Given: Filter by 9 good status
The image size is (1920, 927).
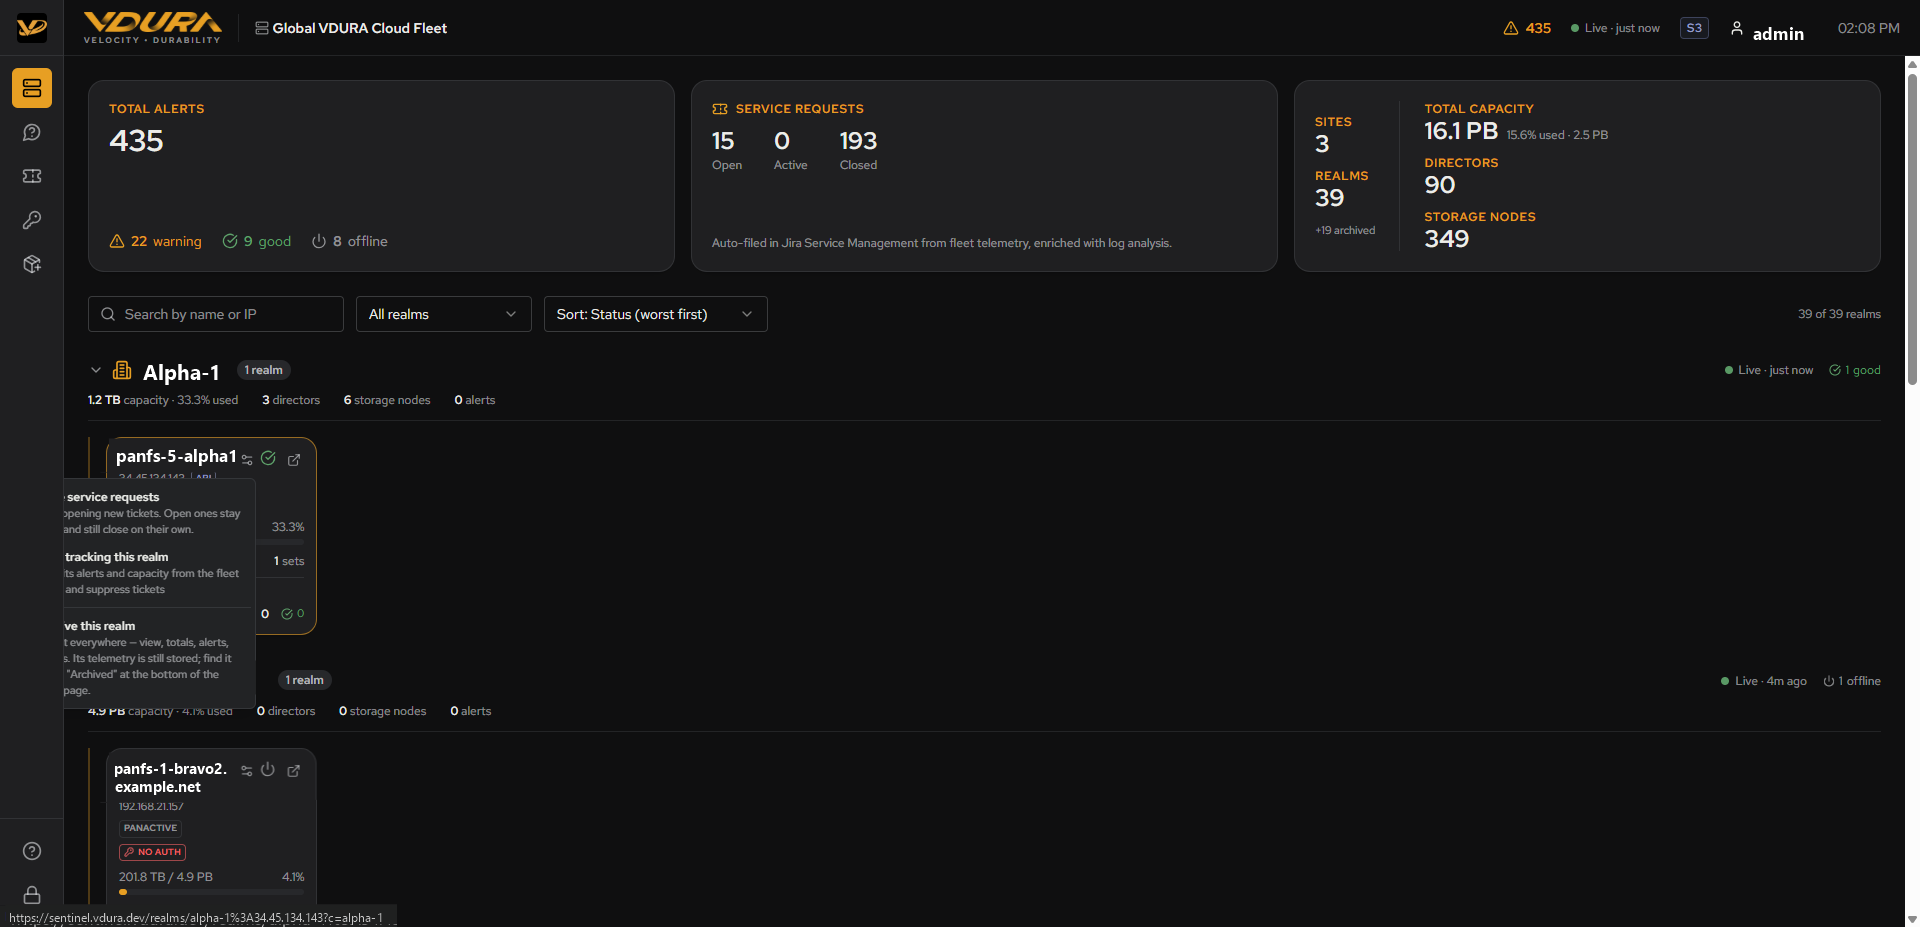Looking at the screenshot, I should [x=257, y=241].
